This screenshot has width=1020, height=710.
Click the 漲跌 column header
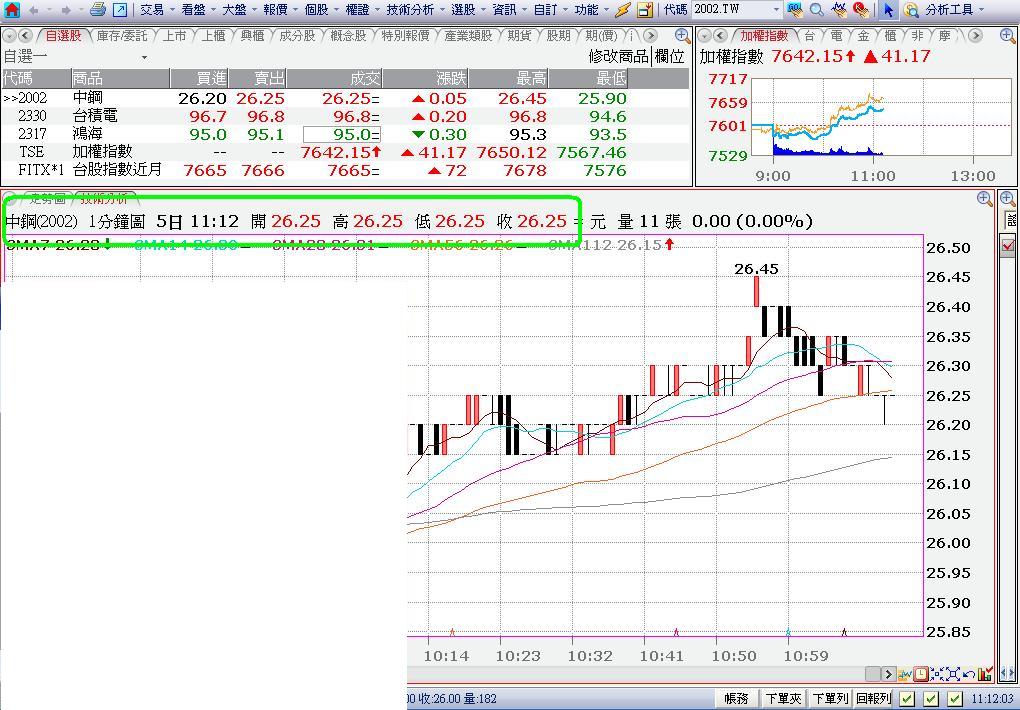click(425, 79)
